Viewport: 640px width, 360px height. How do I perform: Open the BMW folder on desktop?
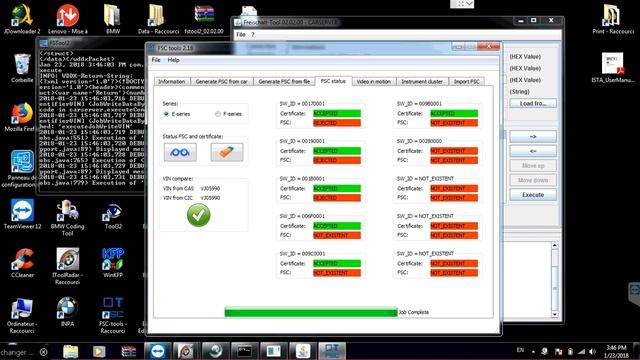point(113,19)
